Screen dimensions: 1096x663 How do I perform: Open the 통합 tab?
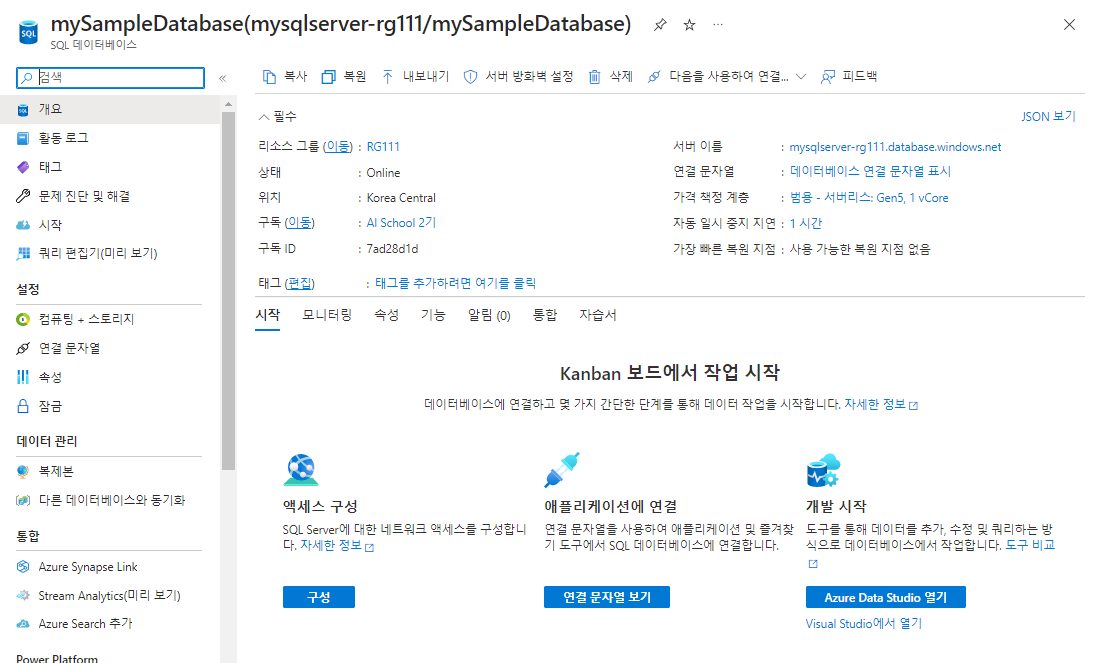pos(545,315)
